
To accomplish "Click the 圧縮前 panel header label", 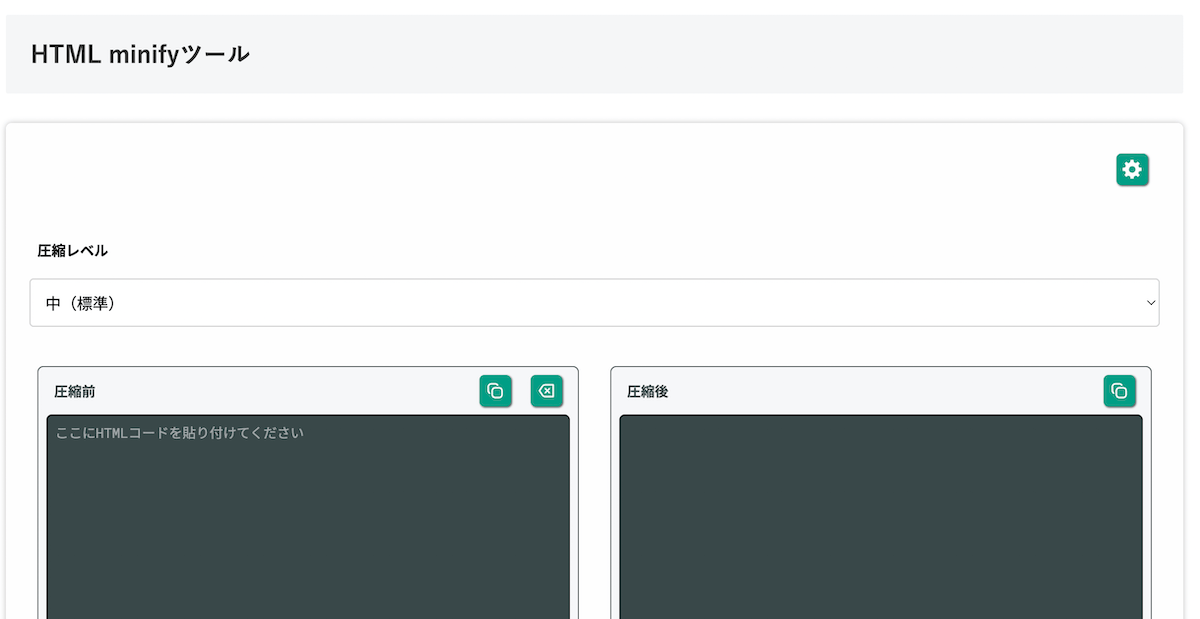I will point(77,391).
